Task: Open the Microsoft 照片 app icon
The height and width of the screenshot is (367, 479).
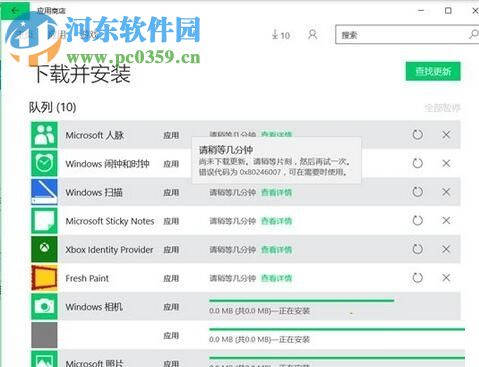Action: point(44,359)
